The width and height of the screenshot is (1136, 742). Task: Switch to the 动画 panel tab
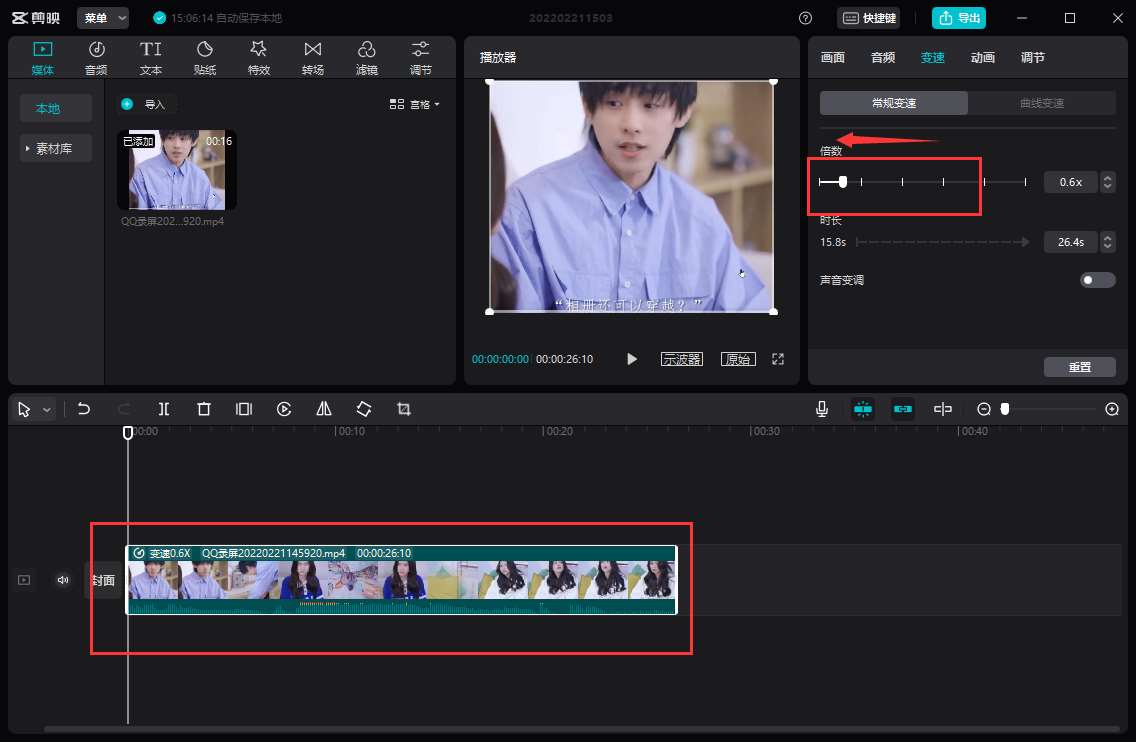pyautogui.click(x=982, y=57)
